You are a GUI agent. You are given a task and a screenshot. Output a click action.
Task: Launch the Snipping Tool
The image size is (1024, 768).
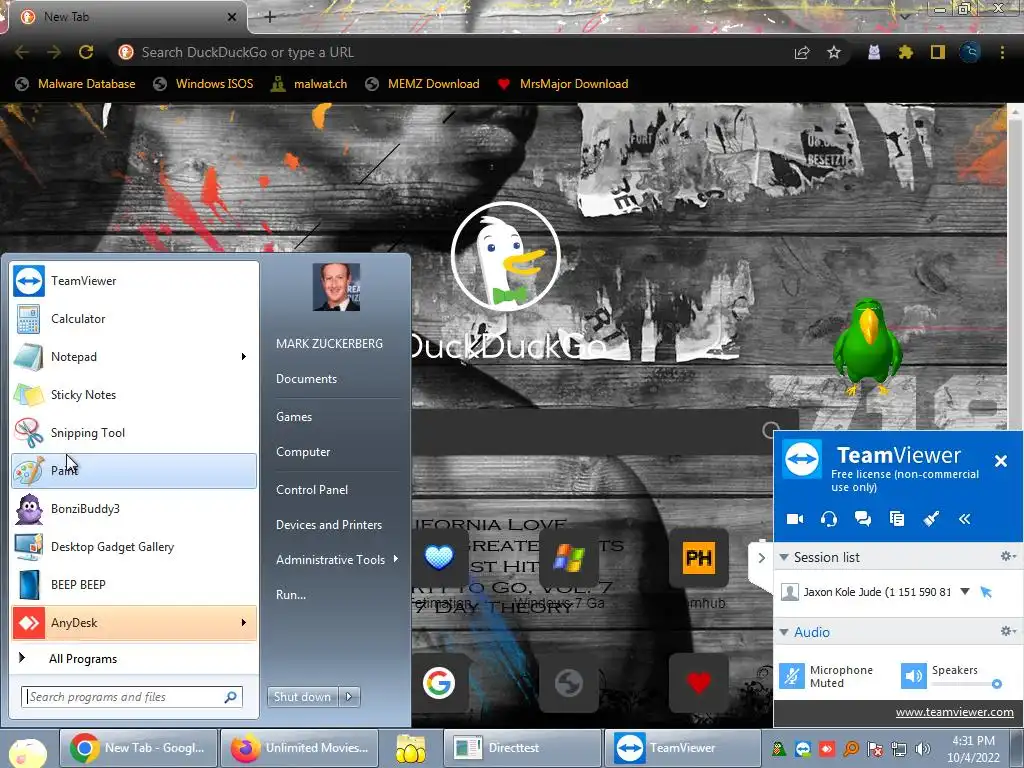tap(134, 432)
